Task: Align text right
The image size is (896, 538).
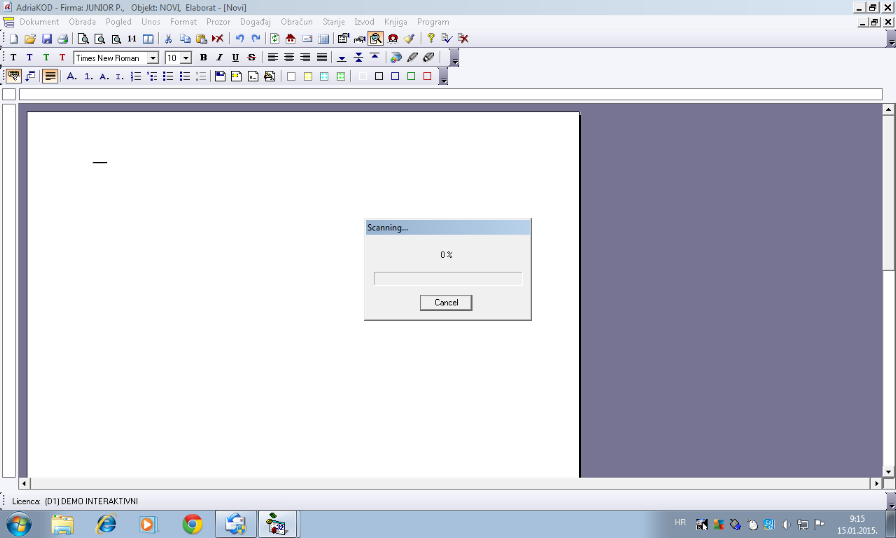Action: [x=305, y=58]
